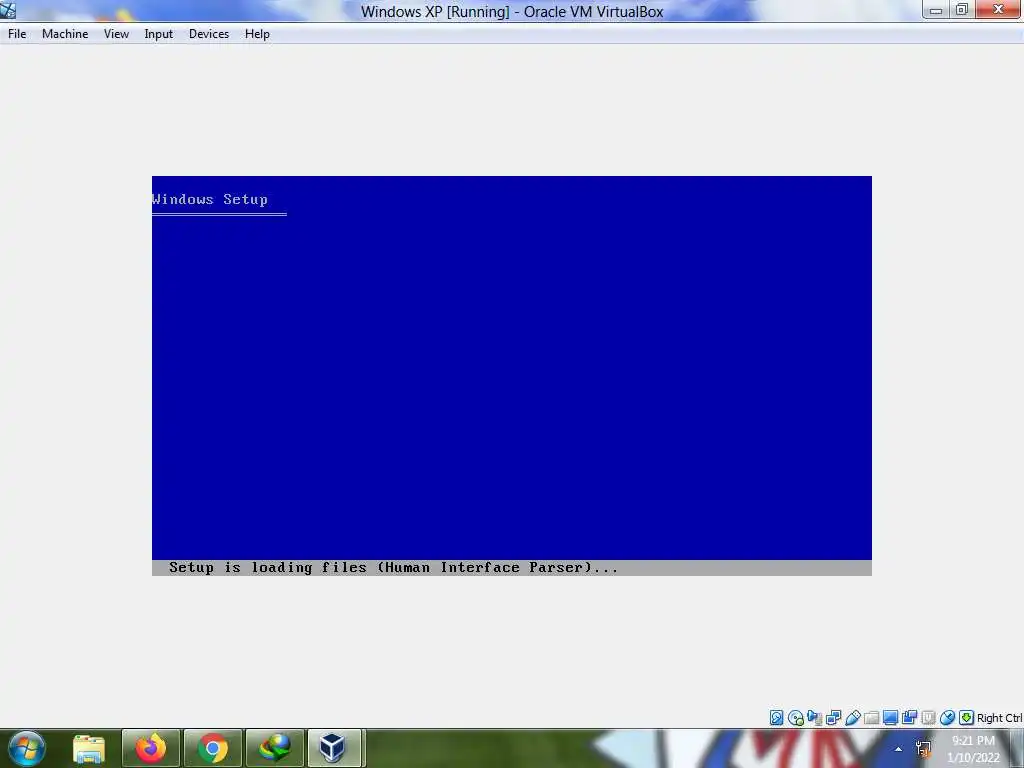Click the hard disk activity status icon
Image resolution: width=1024 pixels, height=768 pixels.
tap(776, 718)
